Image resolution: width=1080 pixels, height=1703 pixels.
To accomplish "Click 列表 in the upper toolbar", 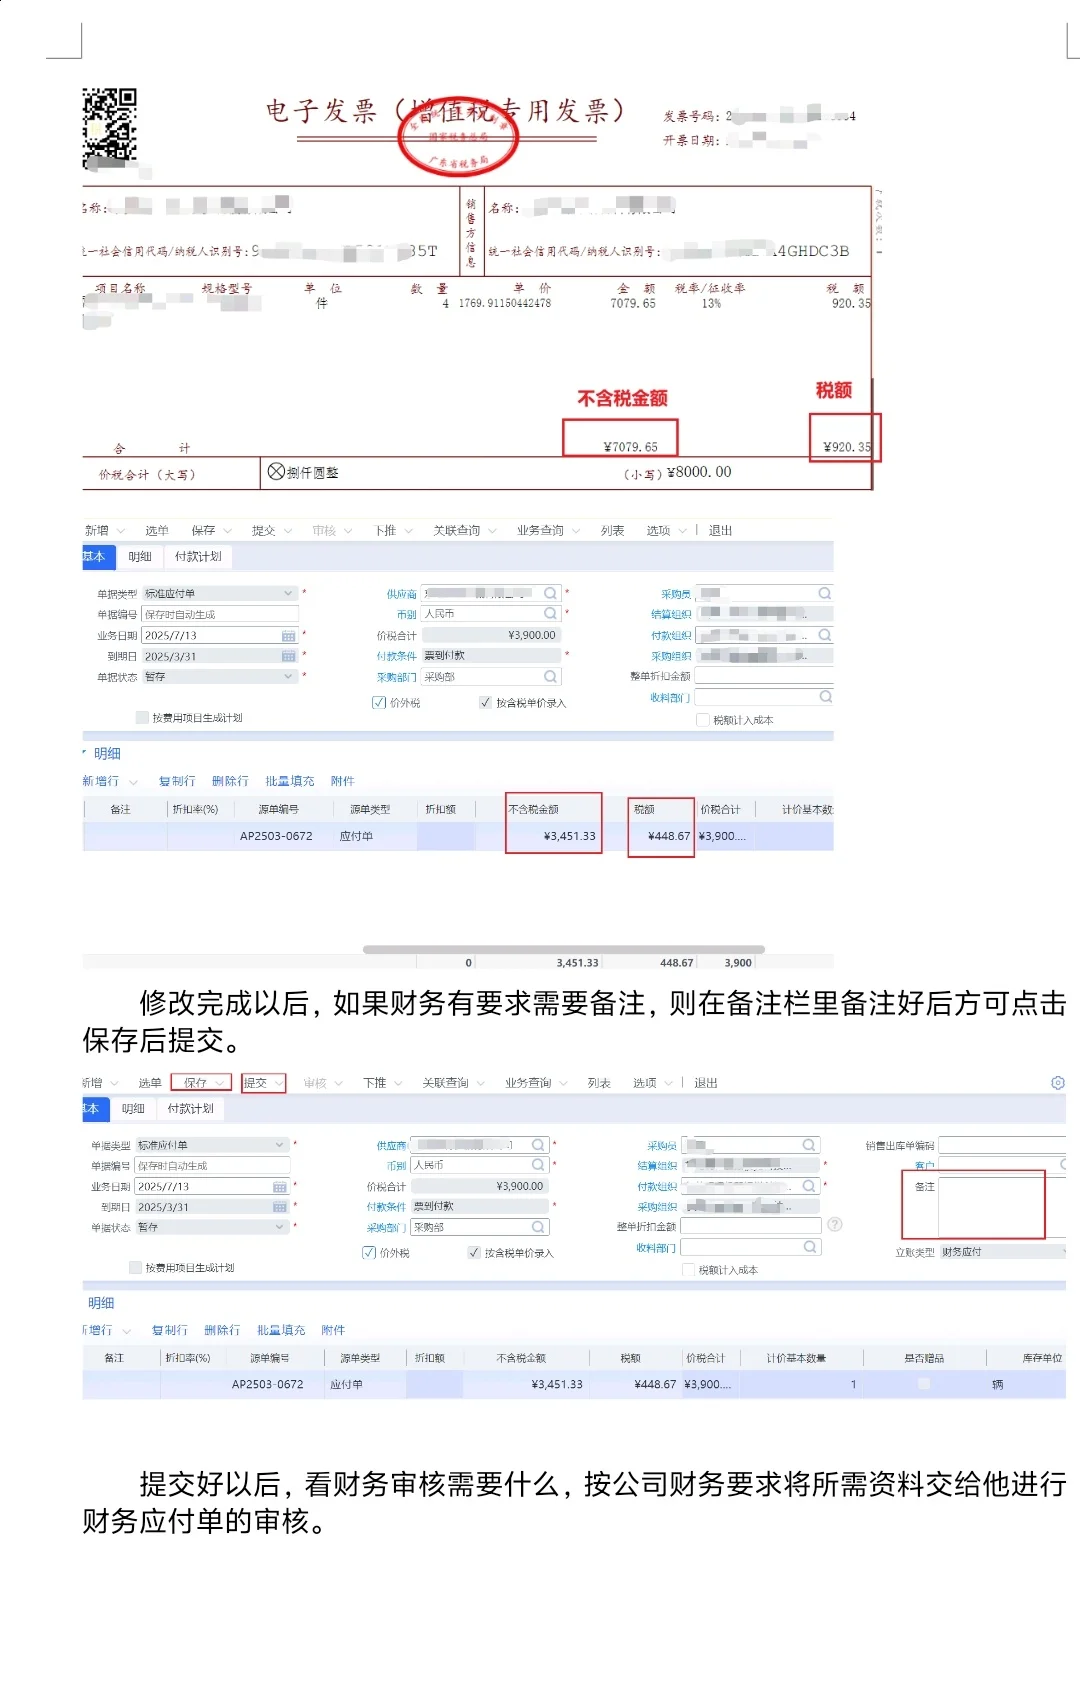I will point(612,531).
